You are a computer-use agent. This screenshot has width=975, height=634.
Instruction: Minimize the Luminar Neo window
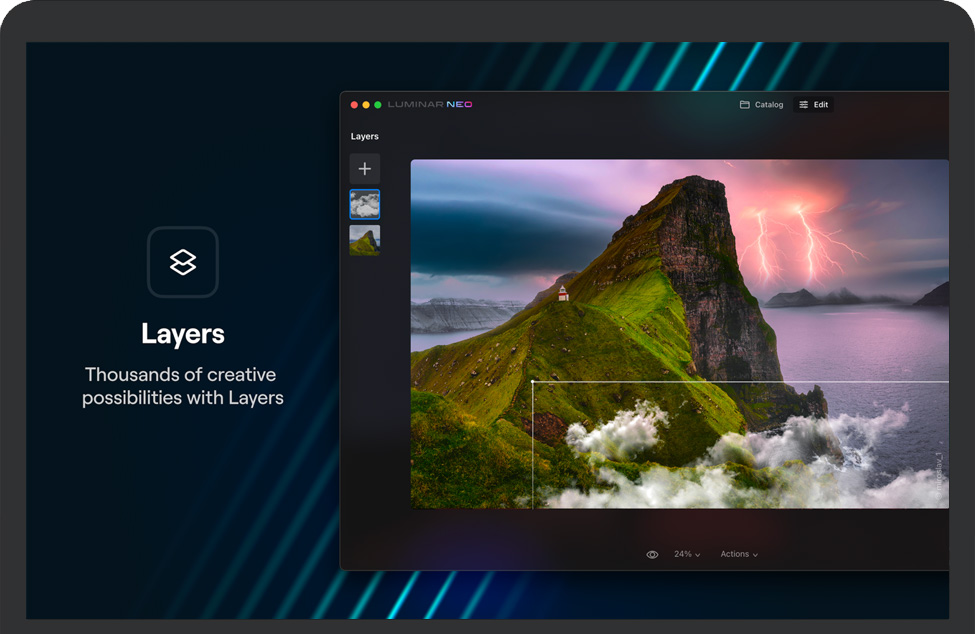click(366, 105)
